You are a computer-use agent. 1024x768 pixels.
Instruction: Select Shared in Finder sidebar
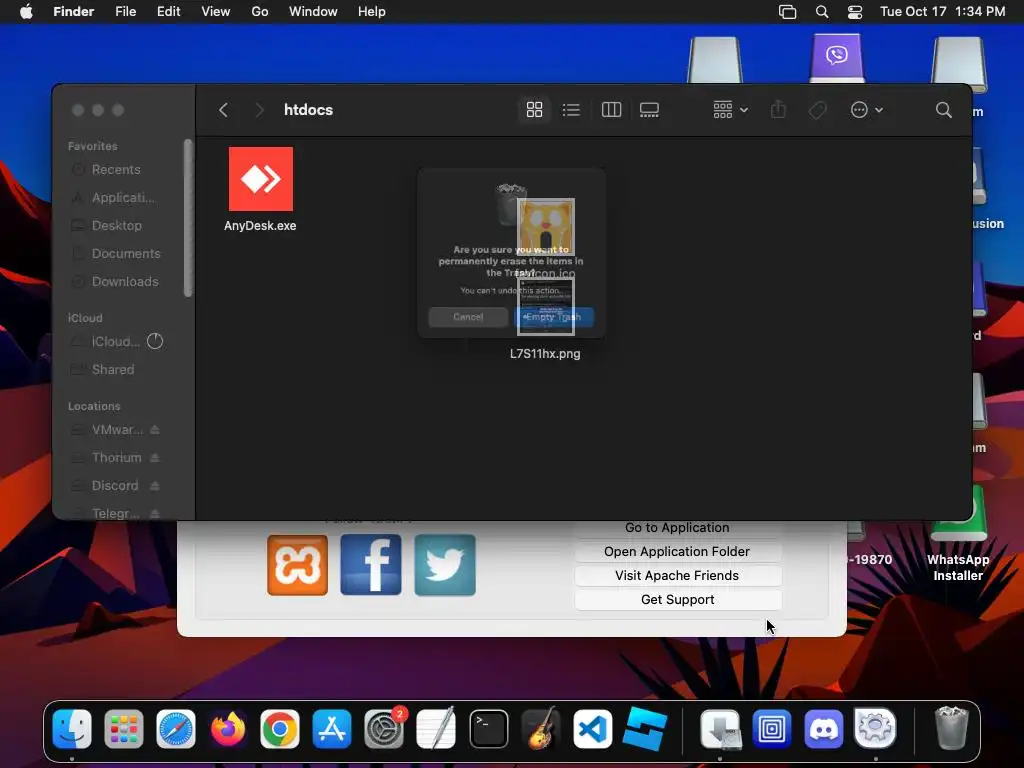tap(112, 370)
